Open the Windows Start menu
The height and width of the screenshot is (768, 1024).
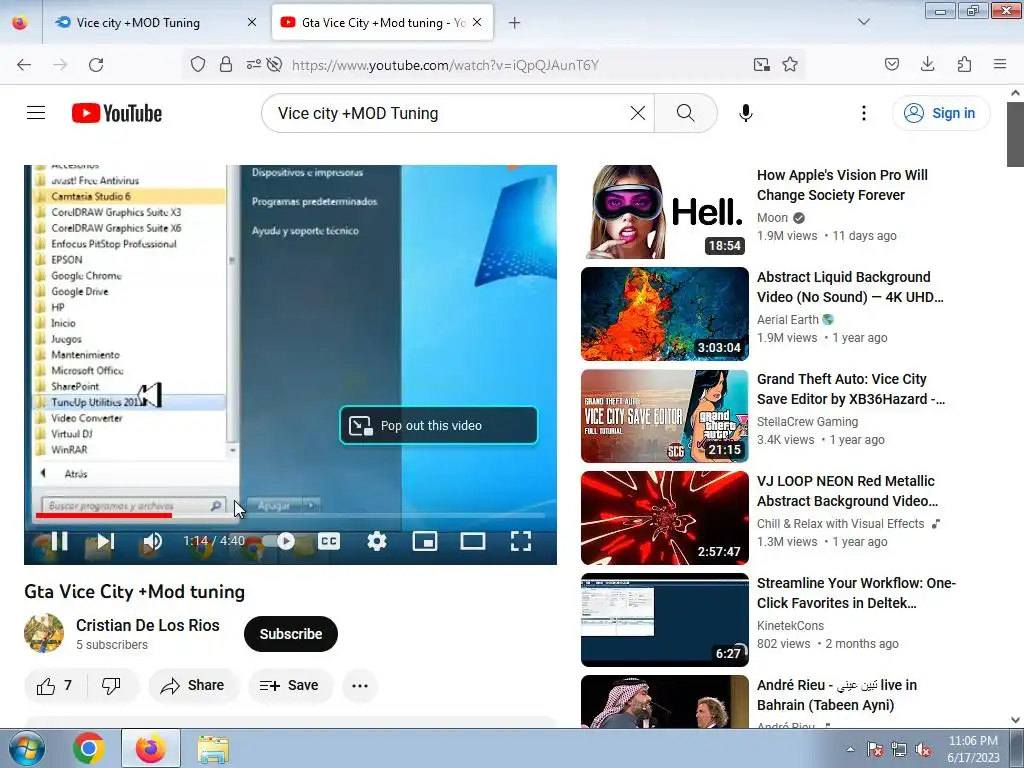click(27, 748)
